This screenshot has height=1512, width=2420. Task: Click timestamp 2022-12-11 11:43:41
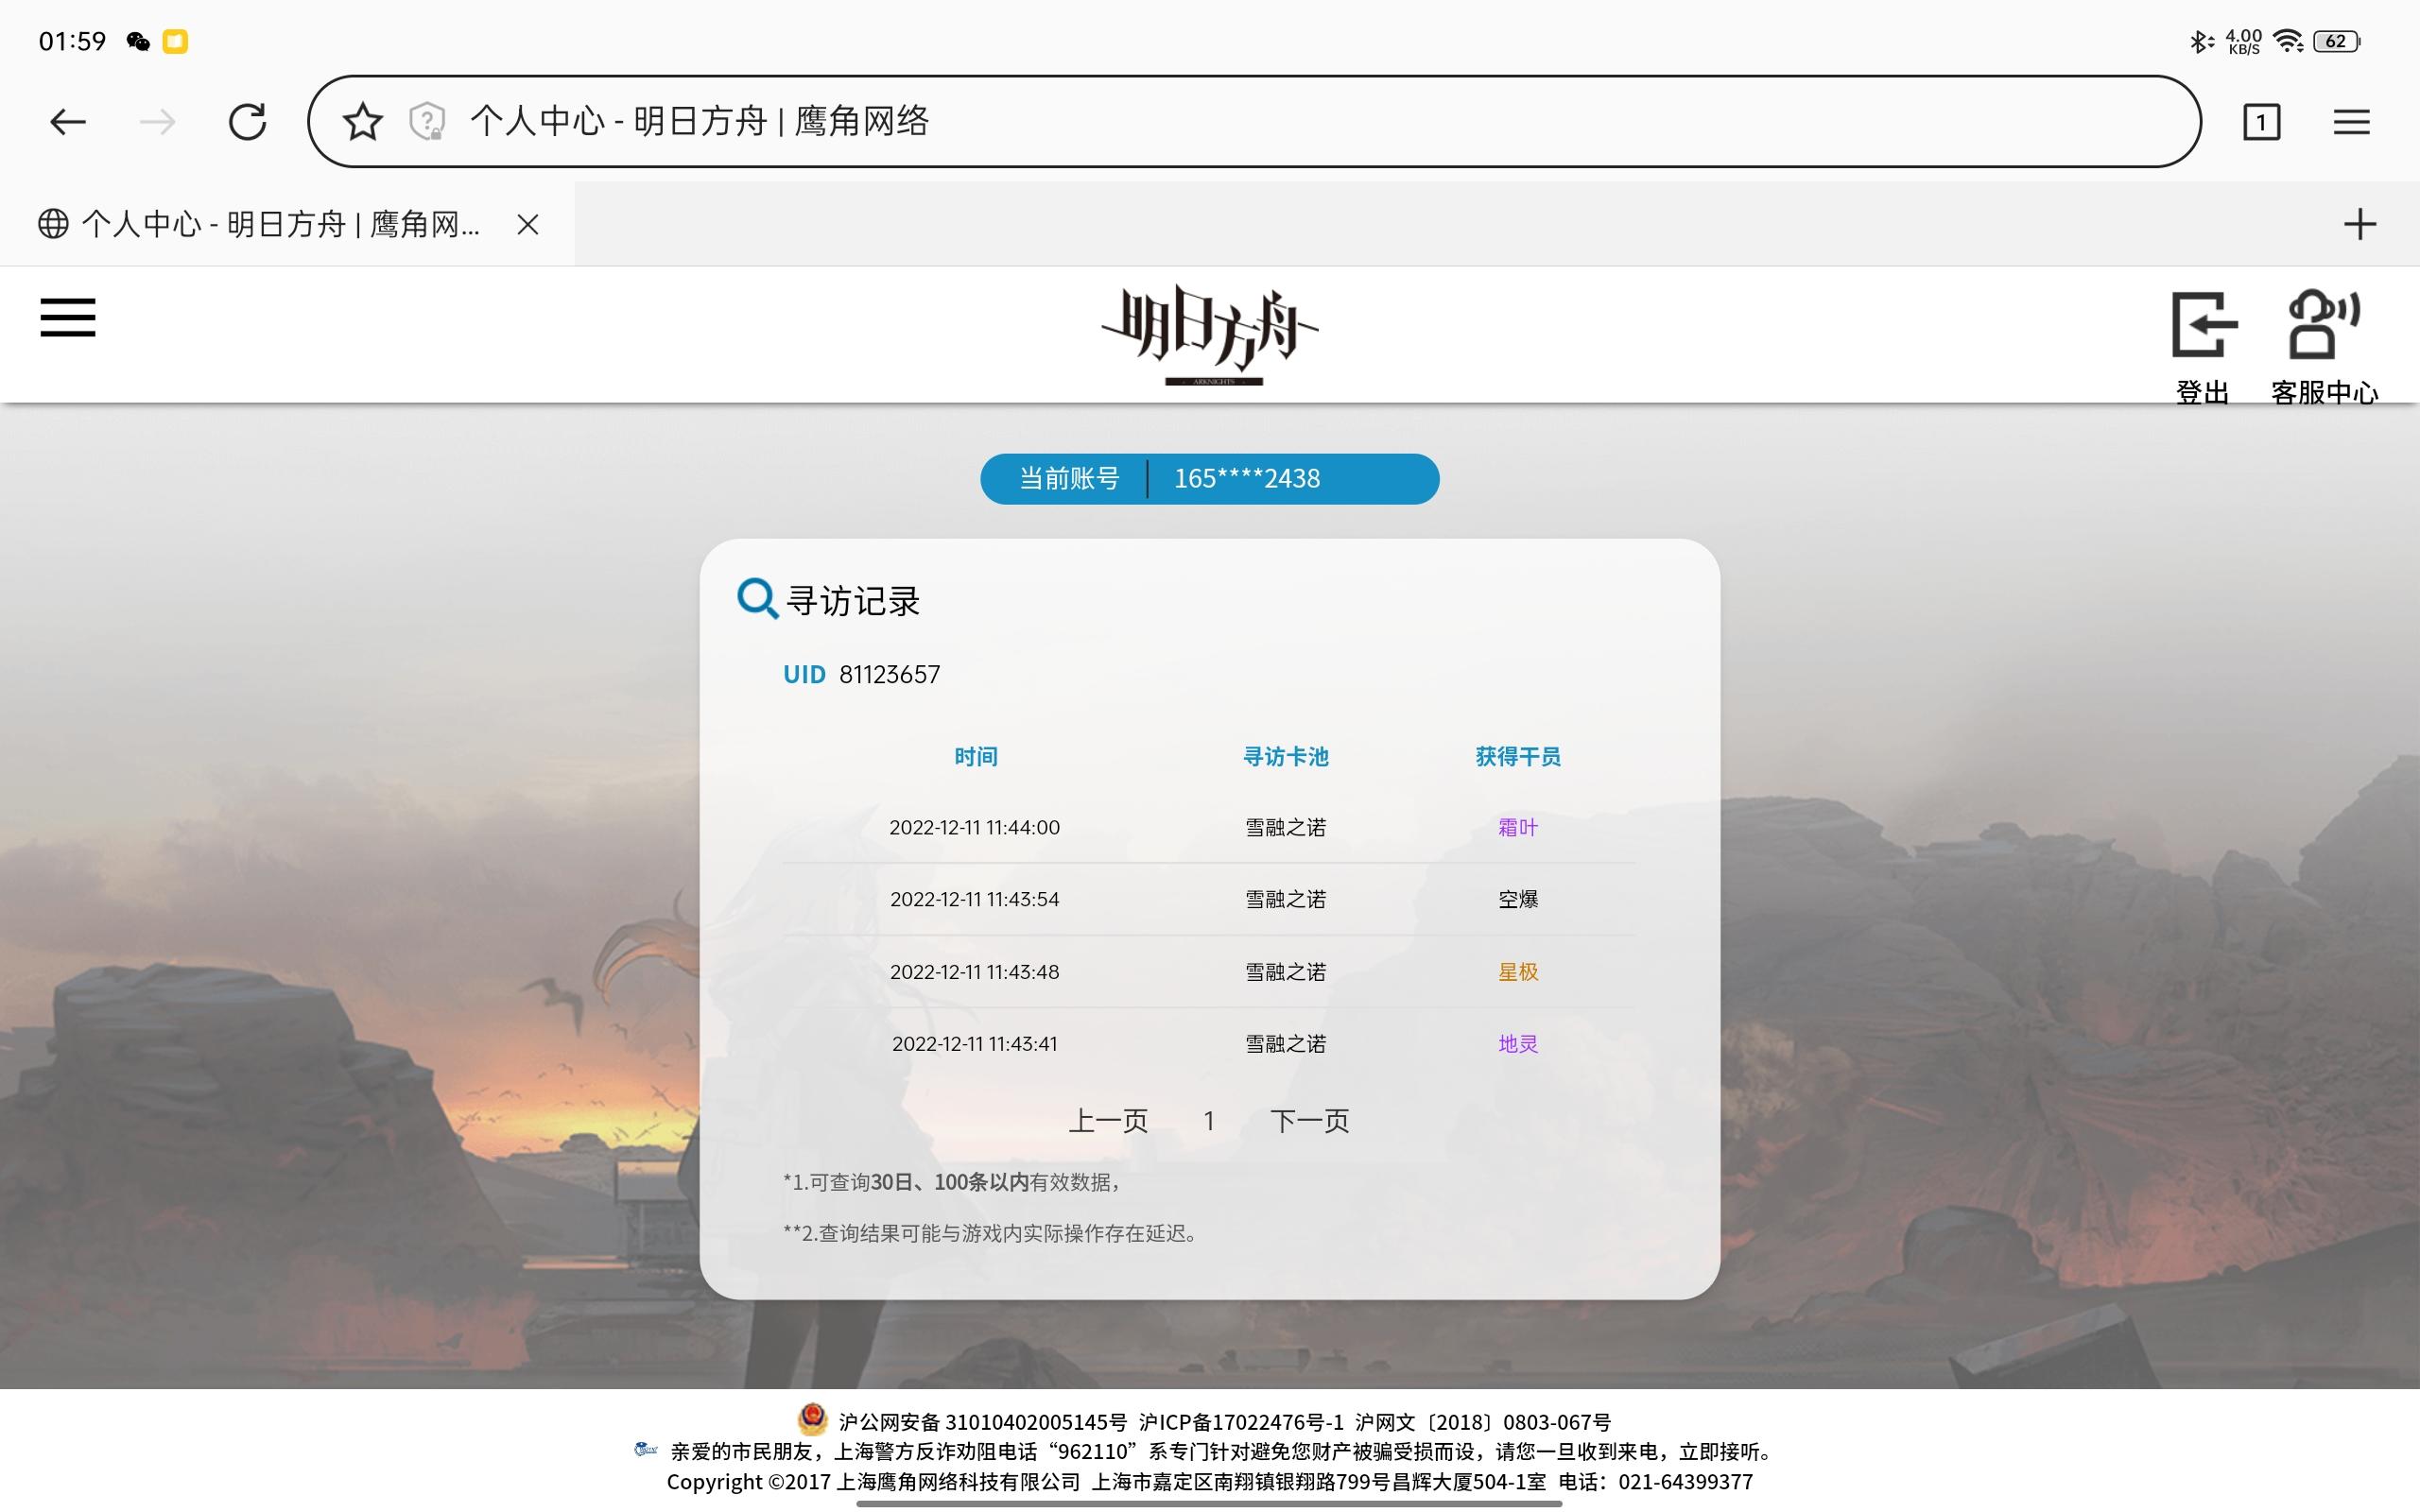click(975, 1044)
